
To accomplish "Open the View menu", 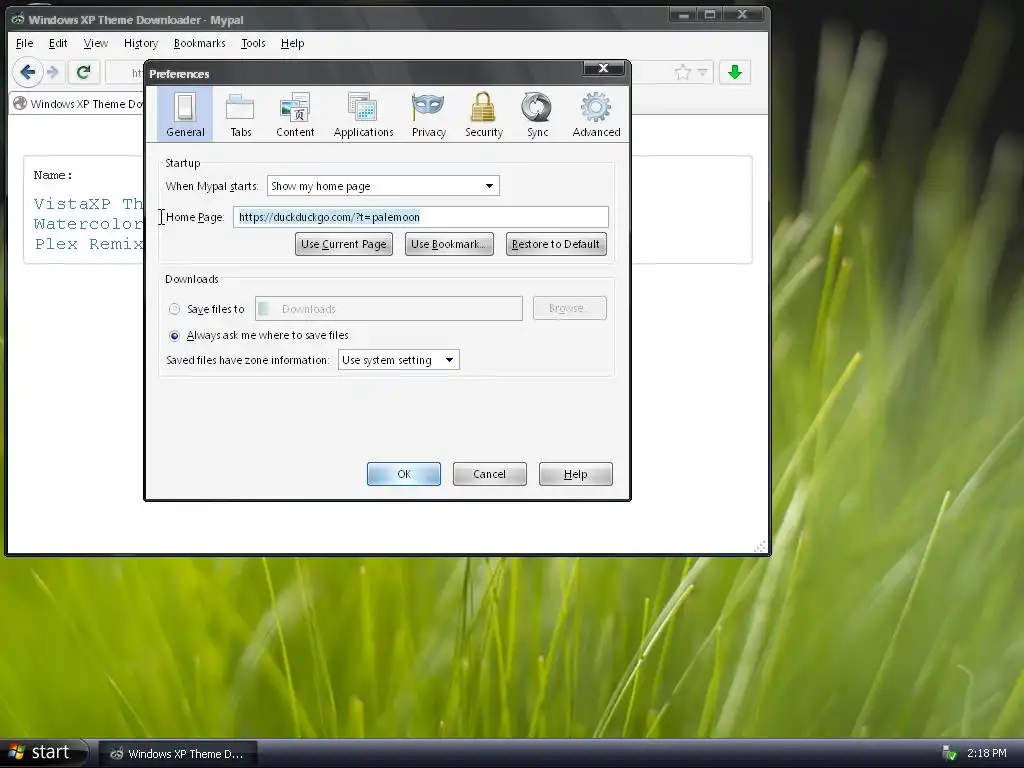I will click(95, 43).
